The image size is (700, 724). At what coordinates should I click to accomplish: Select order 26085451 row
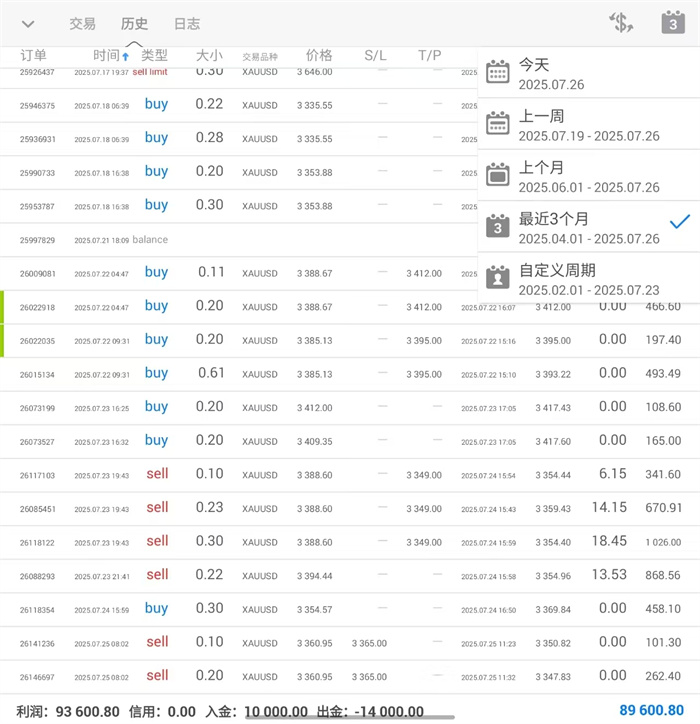350,509
